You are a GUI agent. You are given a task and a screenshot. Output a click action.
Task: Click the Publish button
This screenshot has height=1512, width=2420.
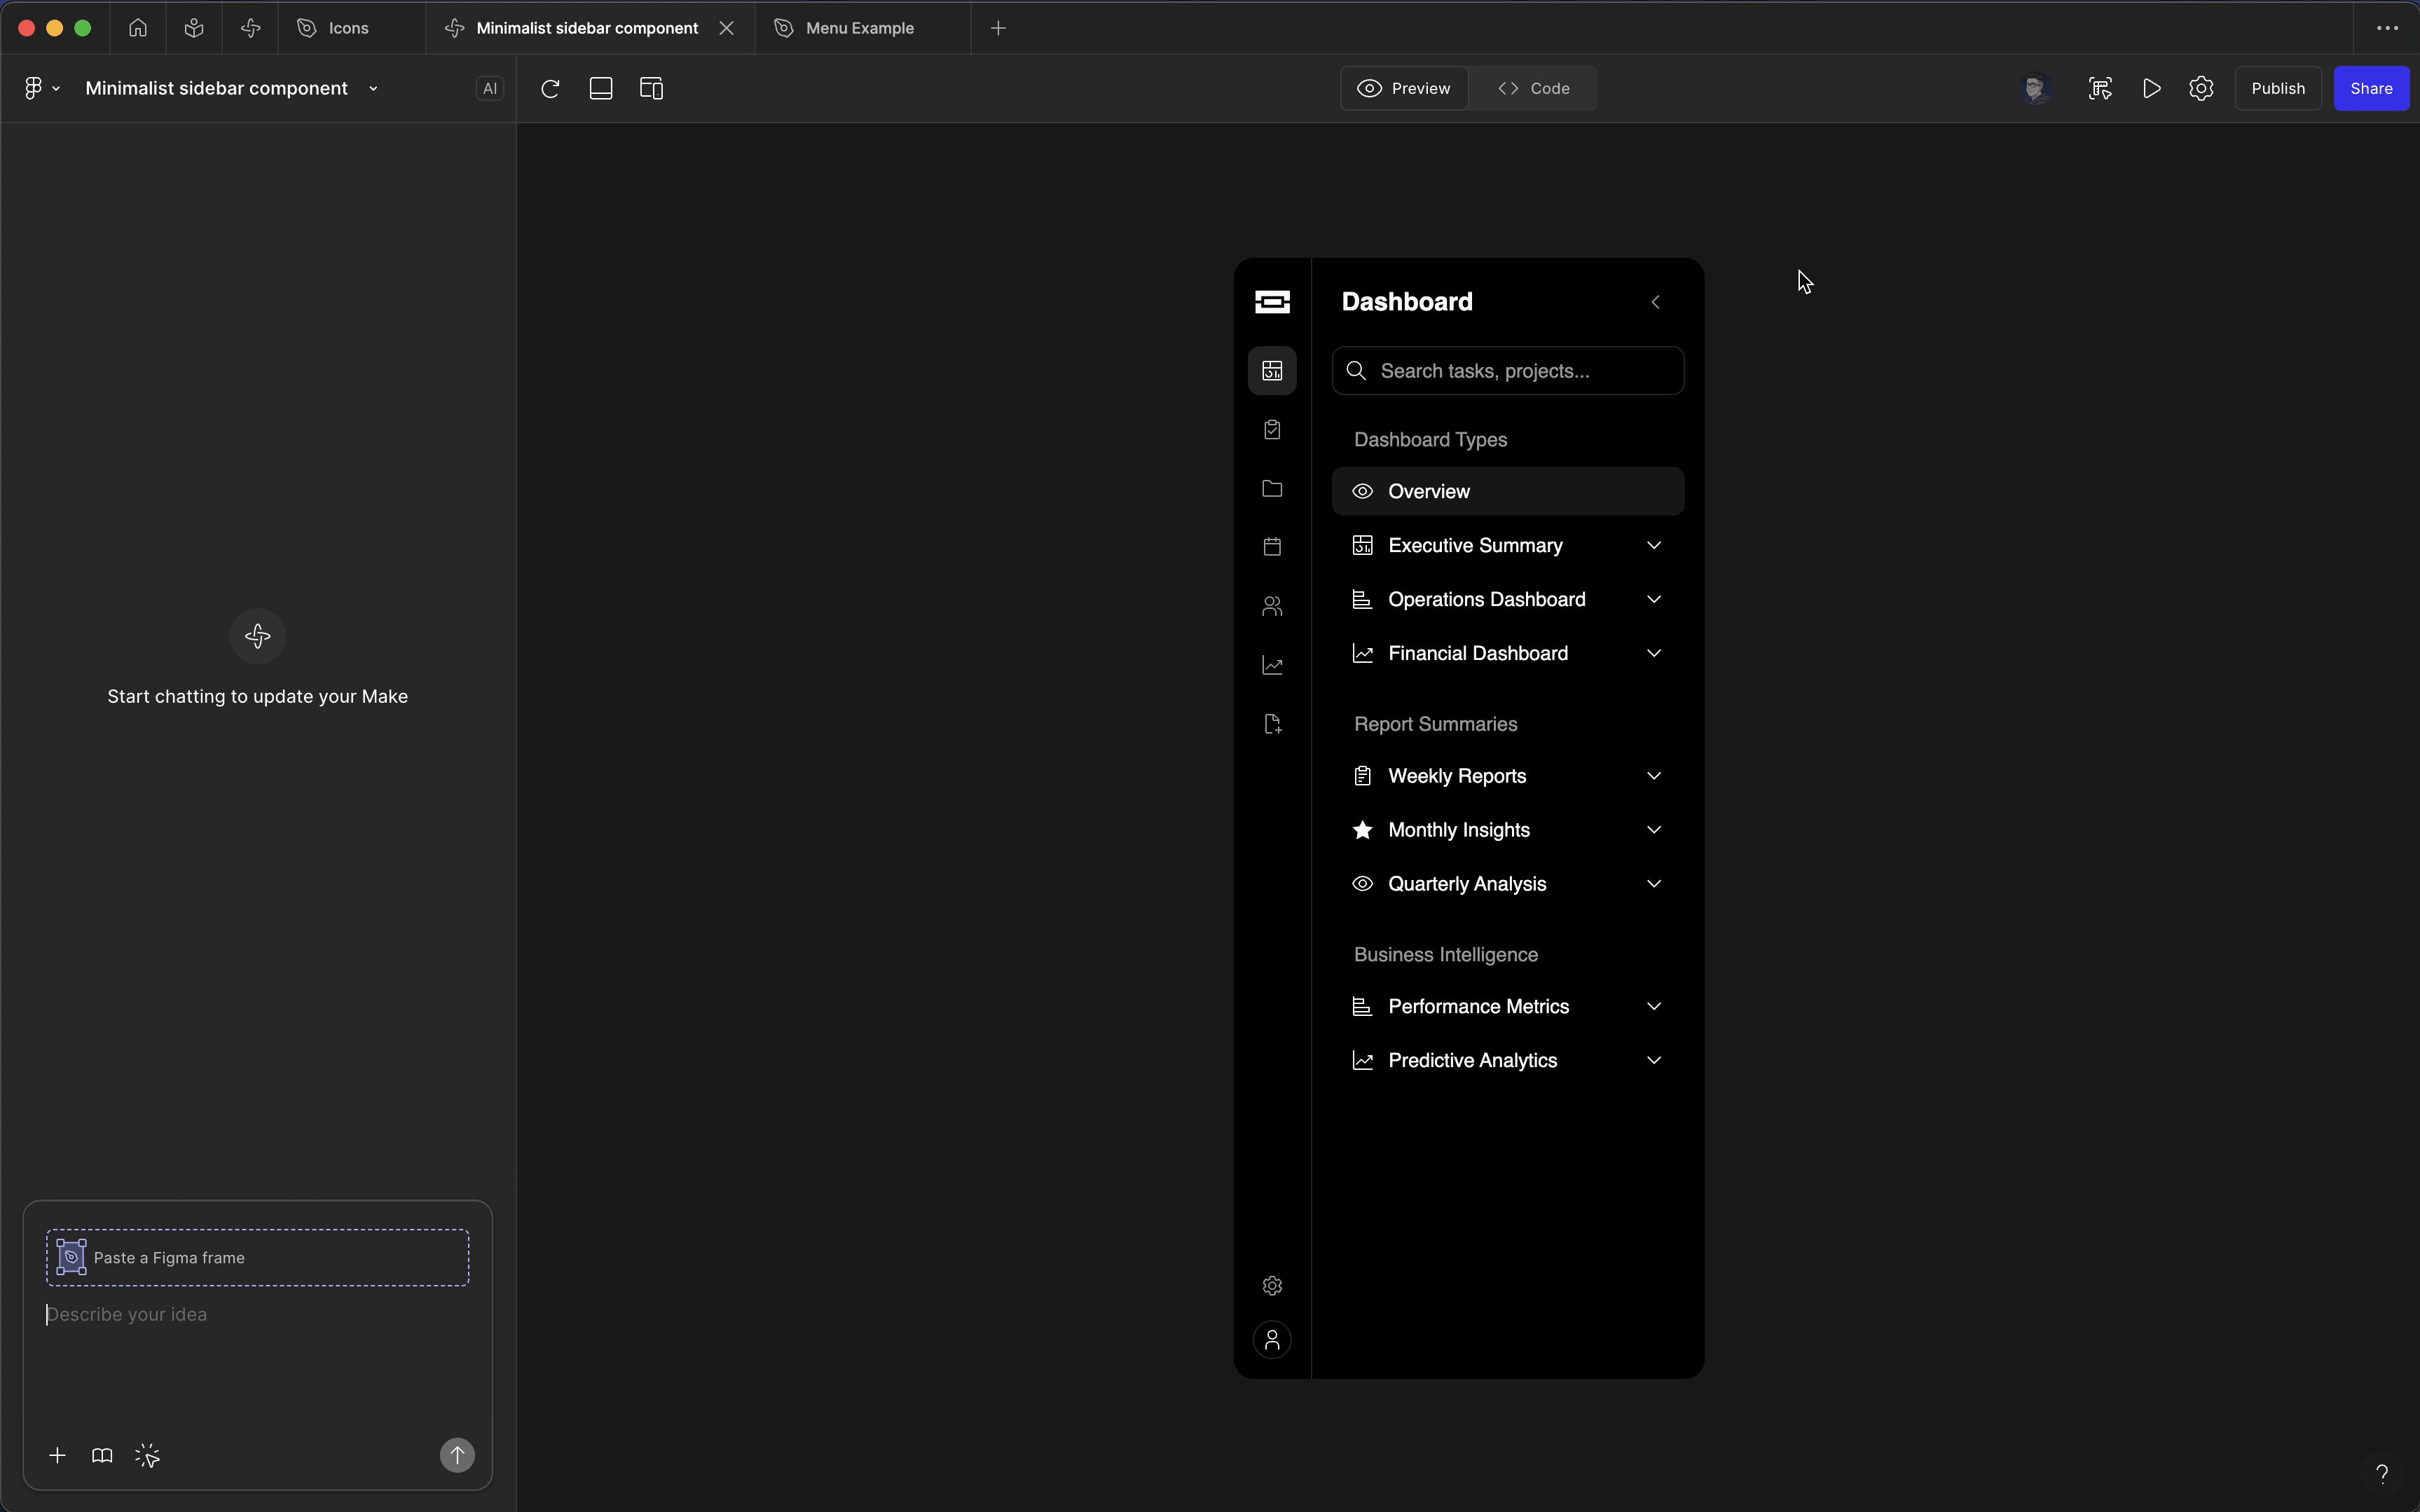click(x=2277, y=89)
